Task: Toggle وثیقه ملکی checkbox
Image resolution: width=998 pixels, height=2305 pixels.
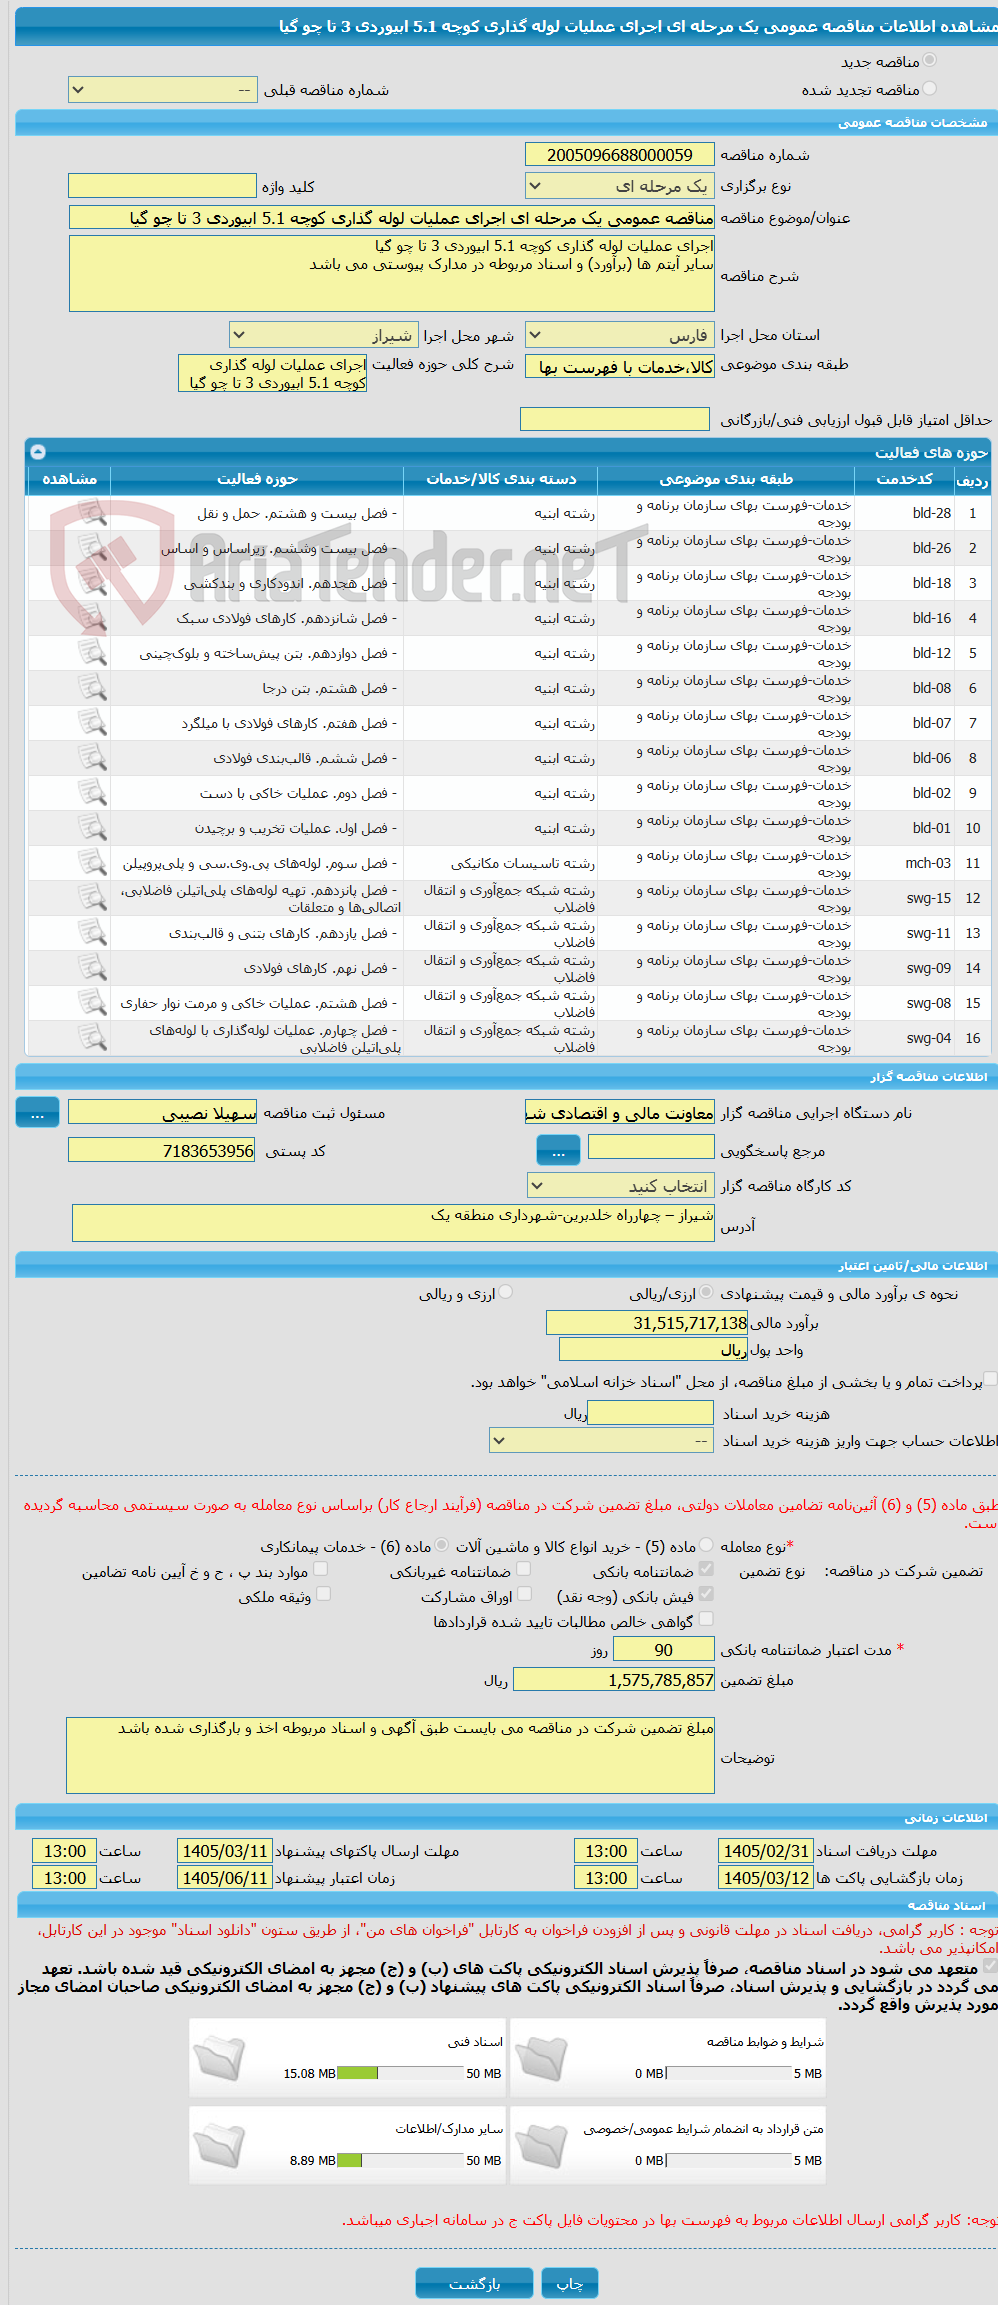Action: click(x=323, y=1594)
